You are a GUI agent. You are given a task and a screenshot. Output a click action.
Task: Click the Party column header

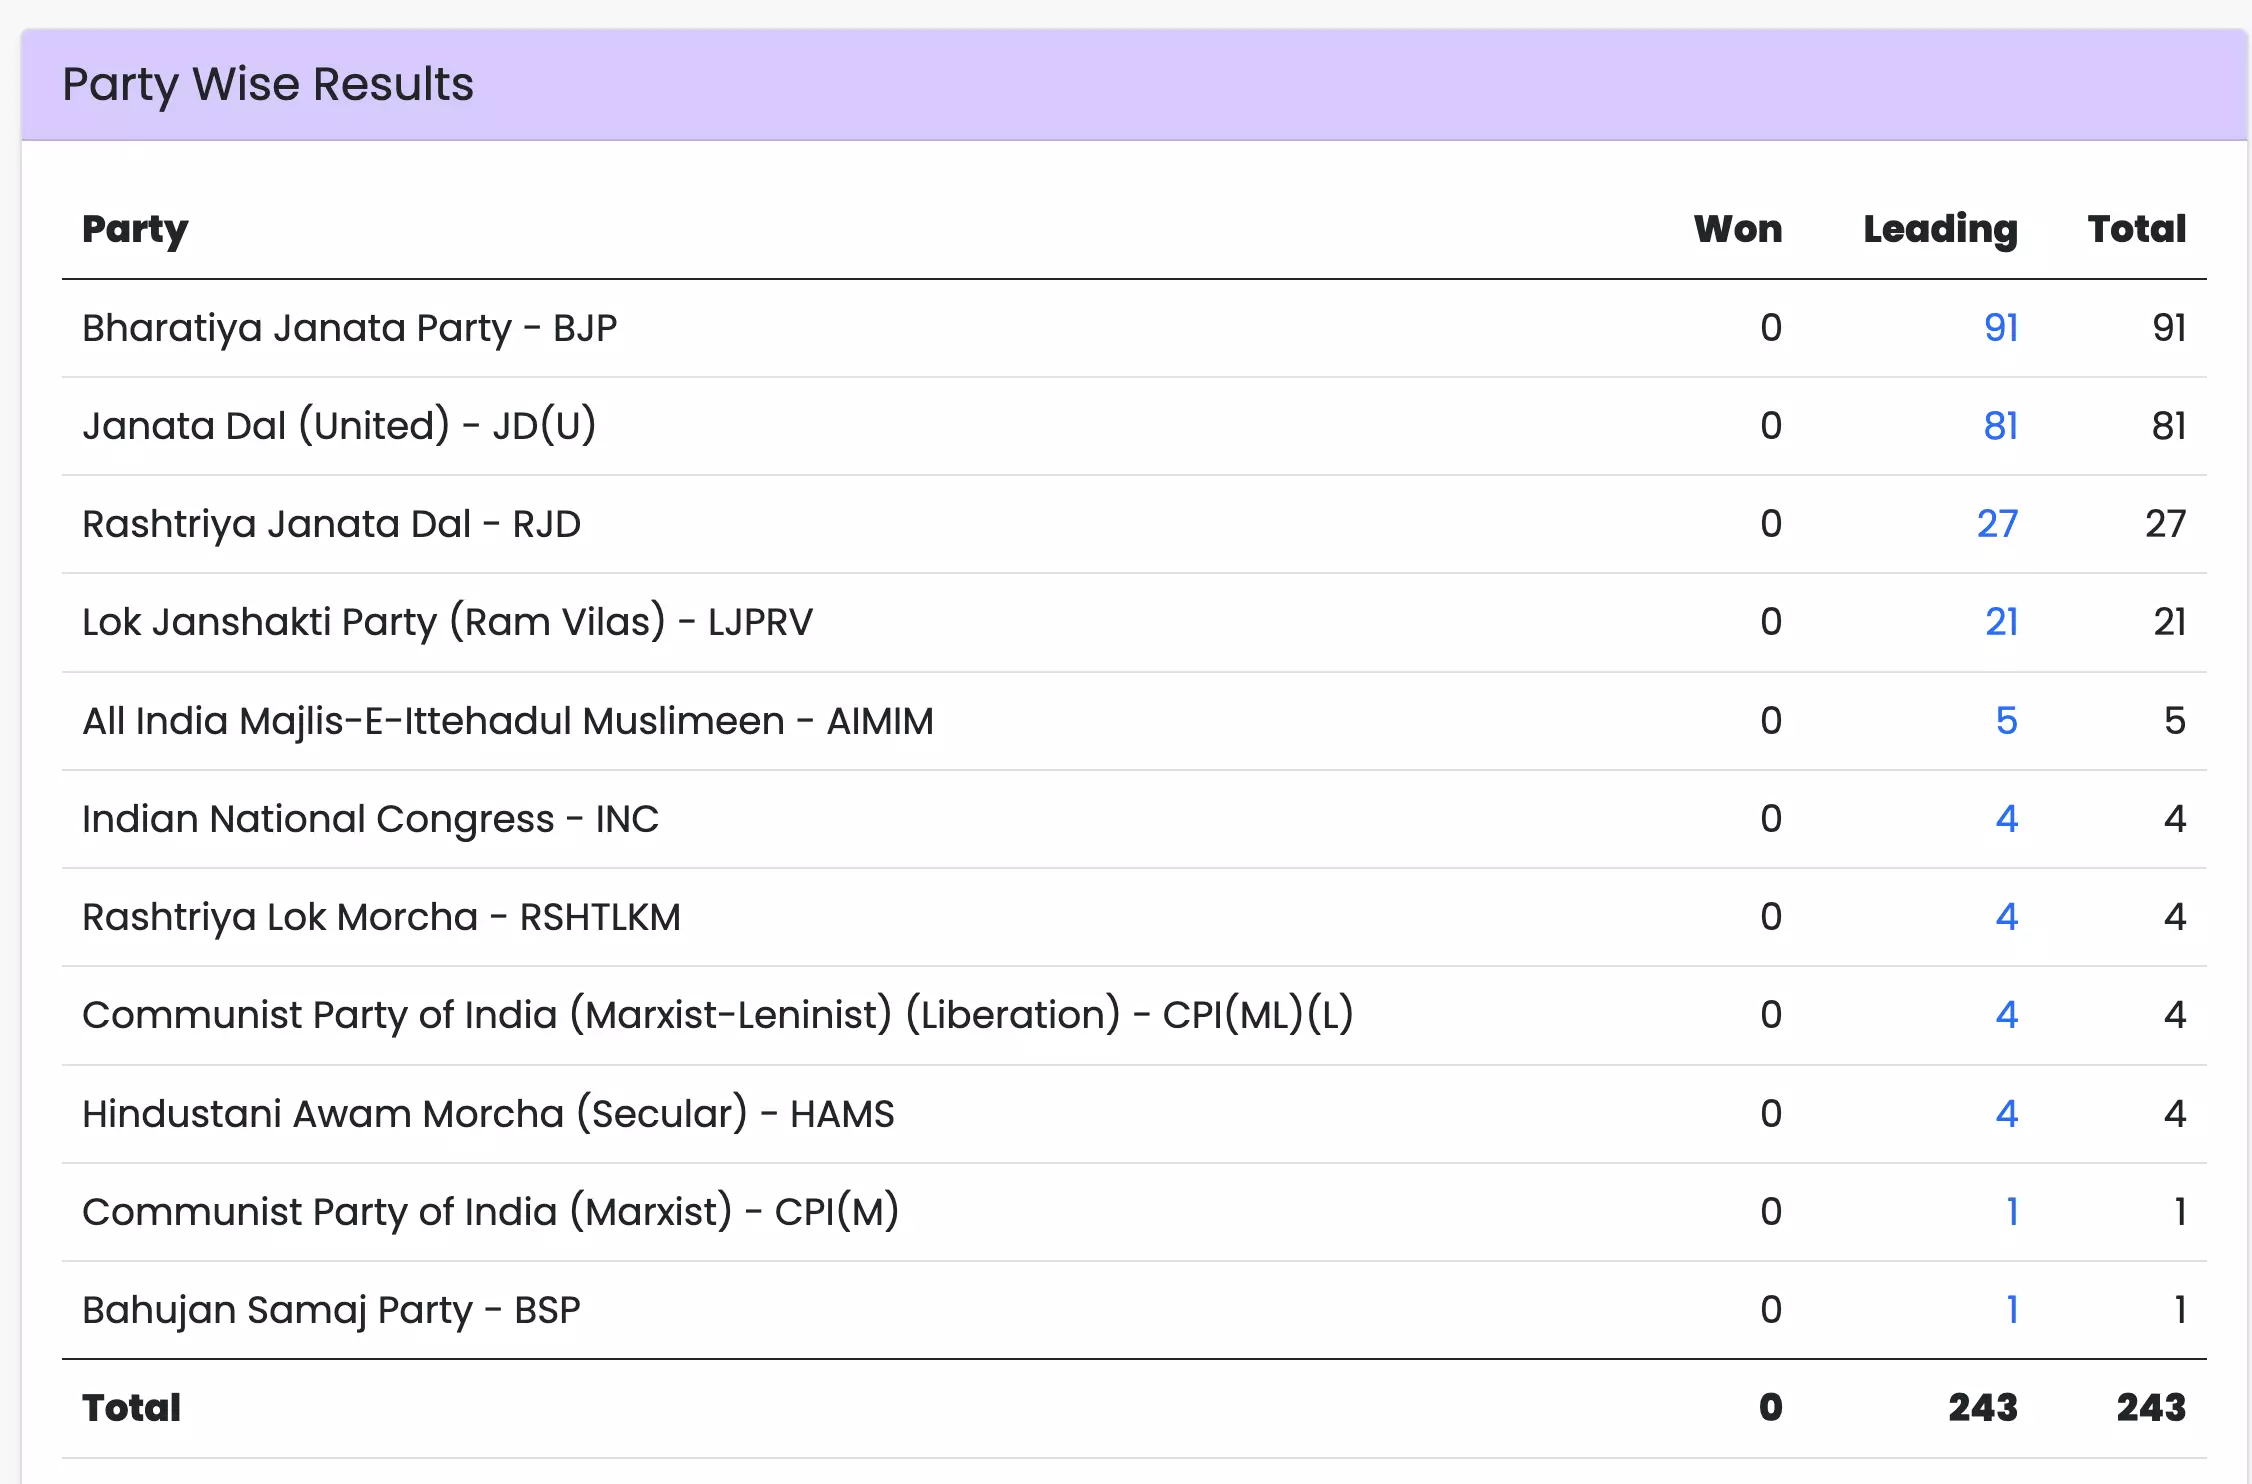click(135, 229)
